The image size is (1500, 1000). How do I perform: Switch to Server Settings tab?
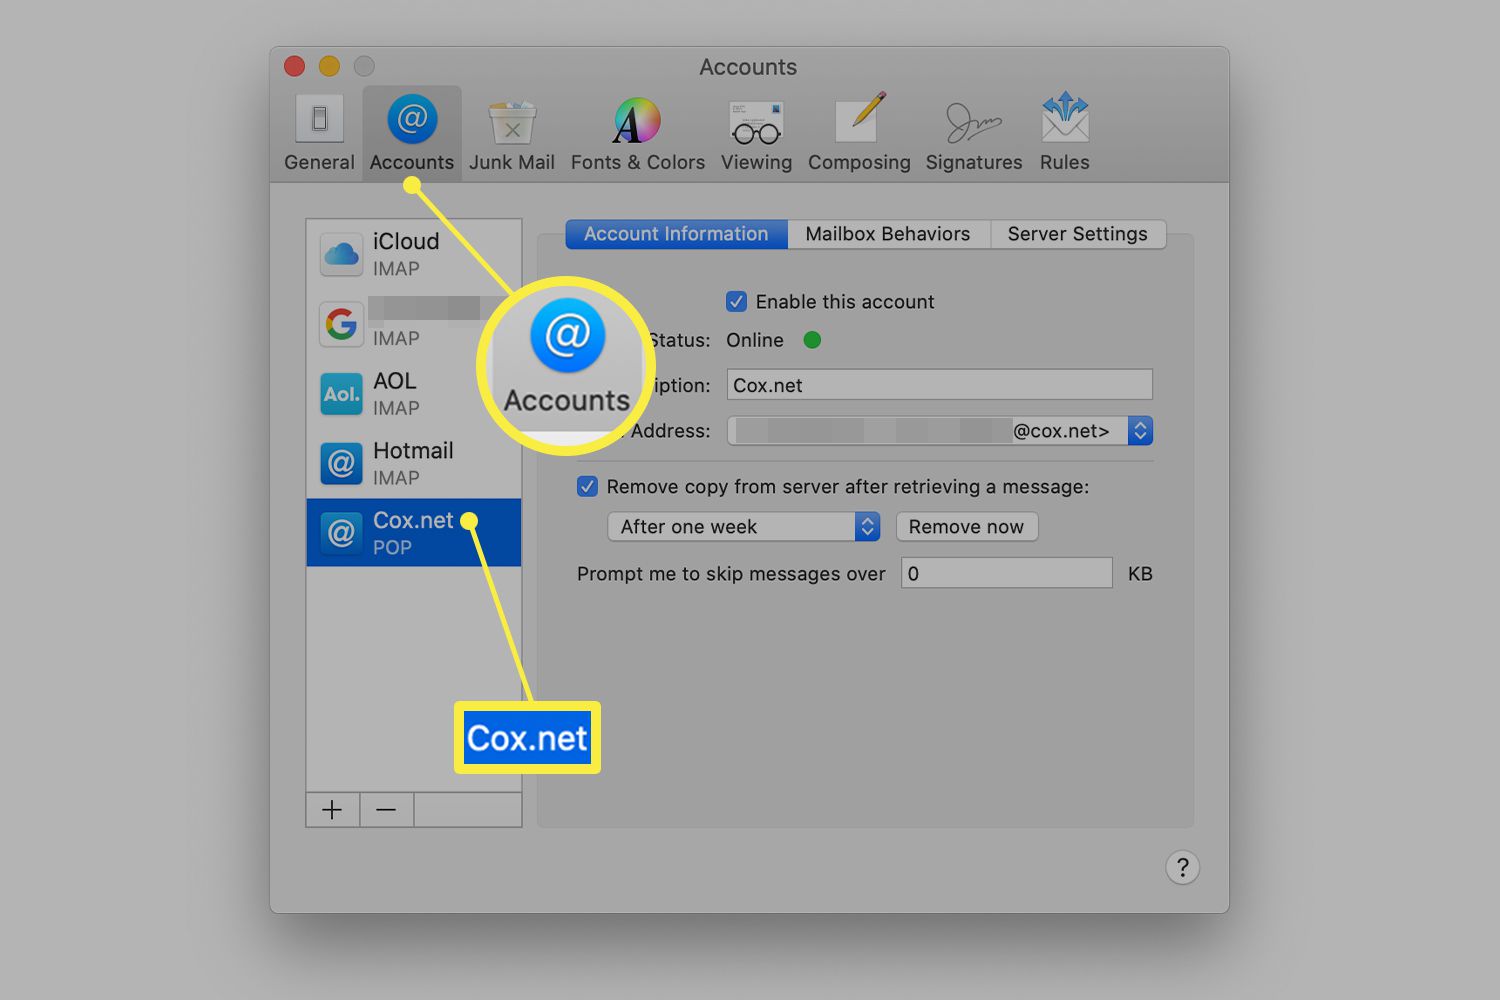(x=1078, y=234)
